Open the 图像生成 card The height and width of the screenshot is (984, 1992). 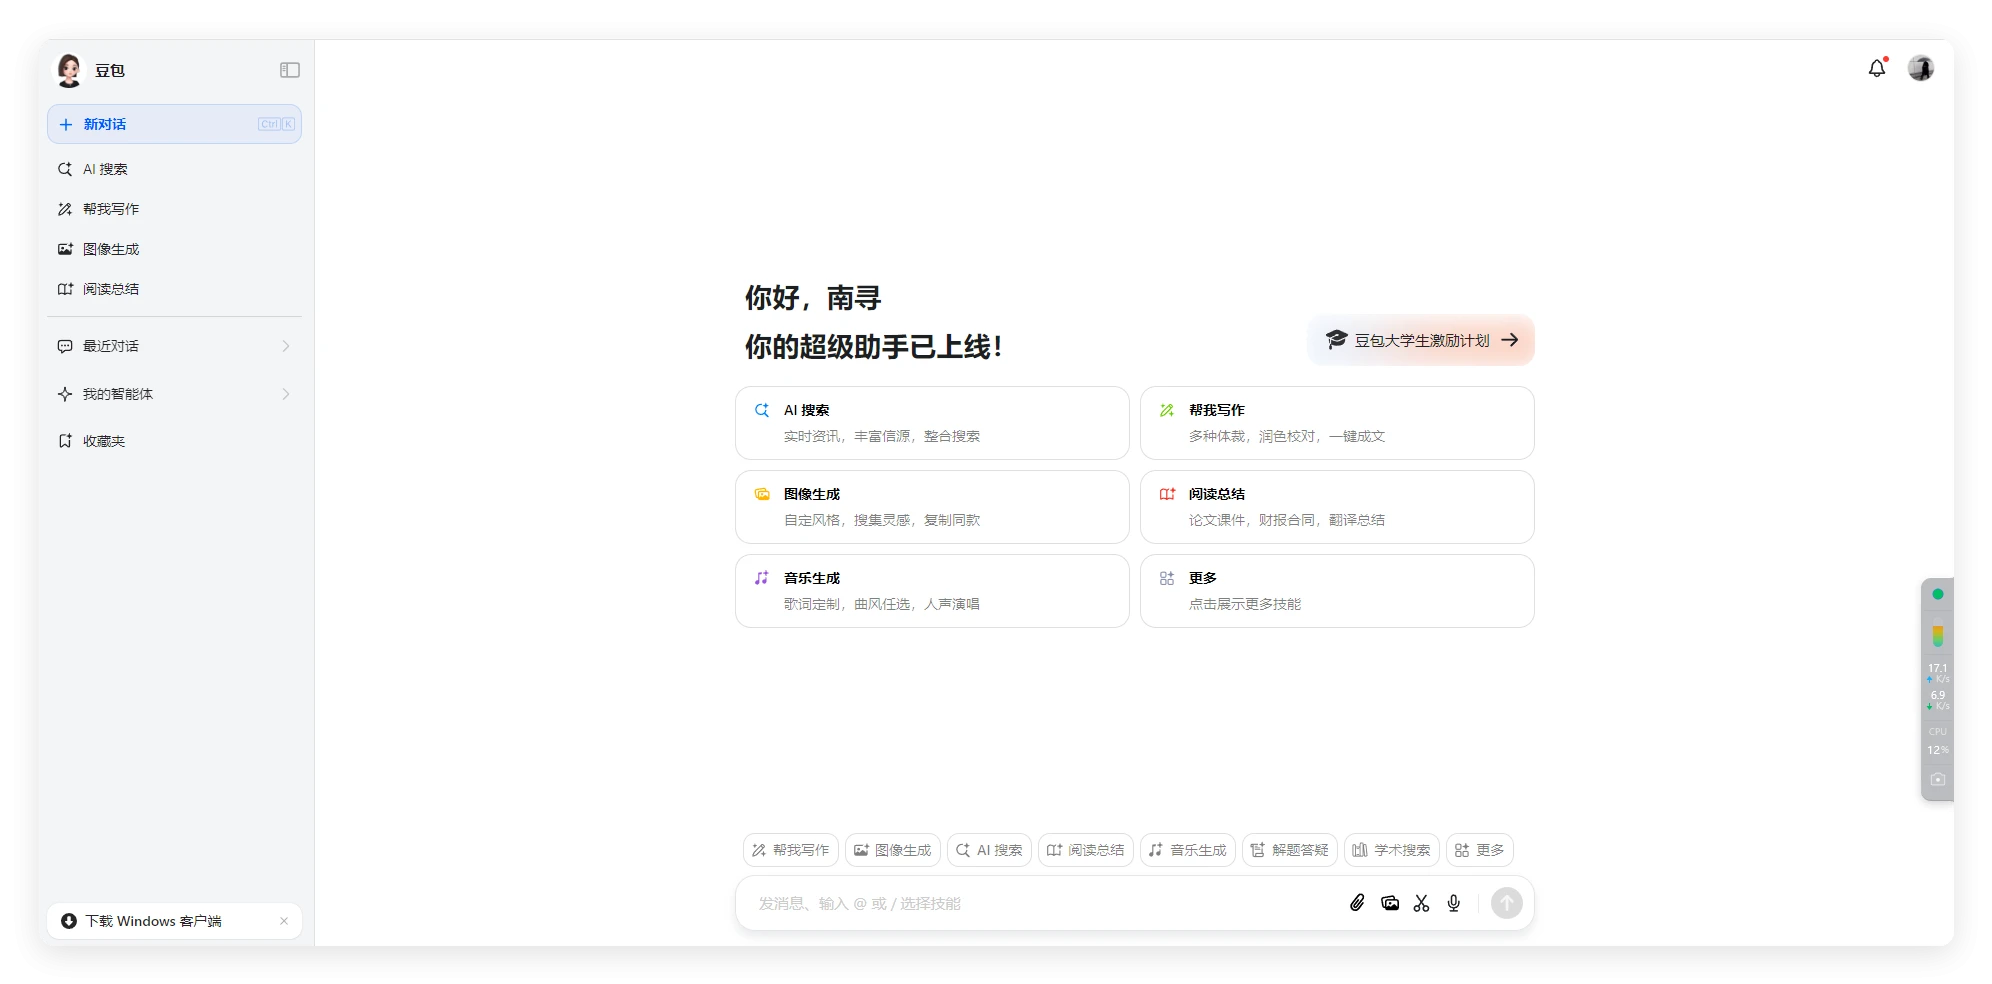pos(932,507)
